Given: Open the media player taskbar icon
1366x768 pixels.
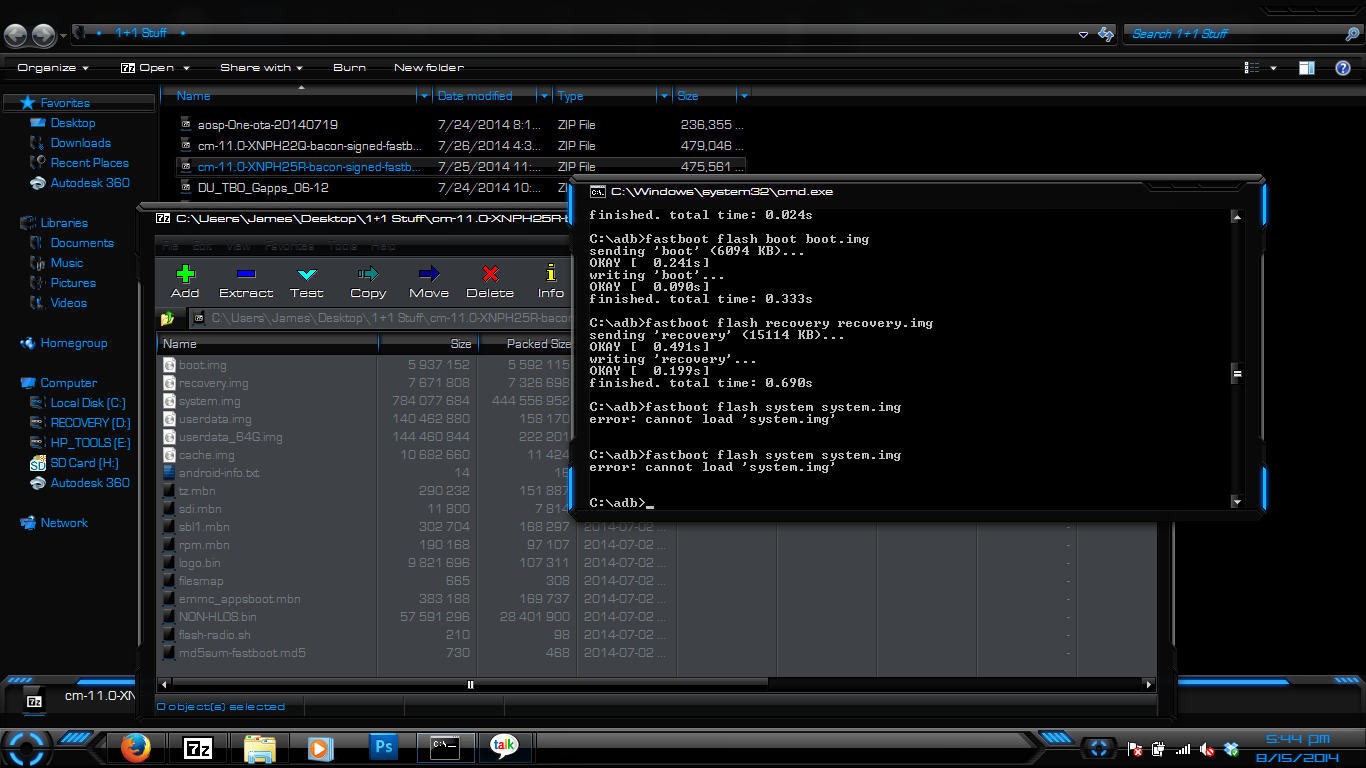Looking at the screenshot, I should 320,747.
